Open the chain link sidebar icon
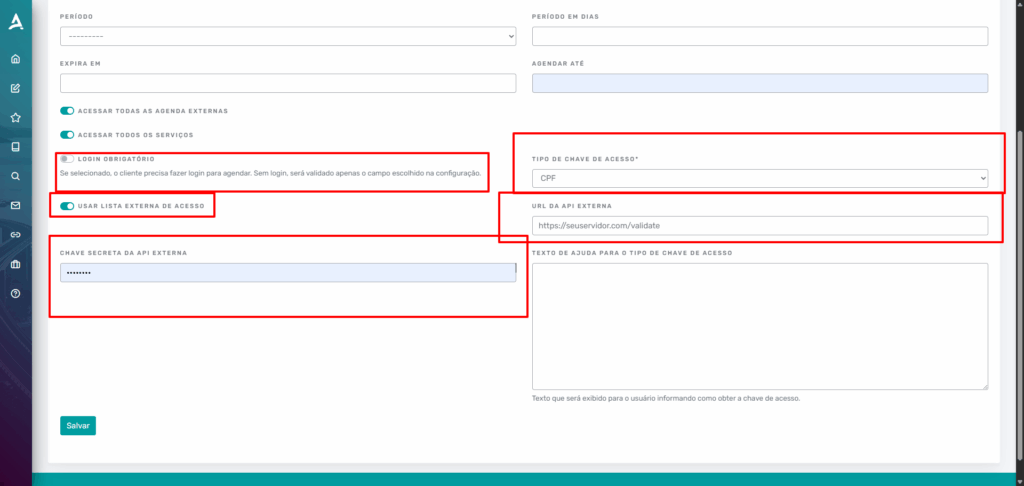The height and width of the screenshot is (486, 1024). point(16,235)
